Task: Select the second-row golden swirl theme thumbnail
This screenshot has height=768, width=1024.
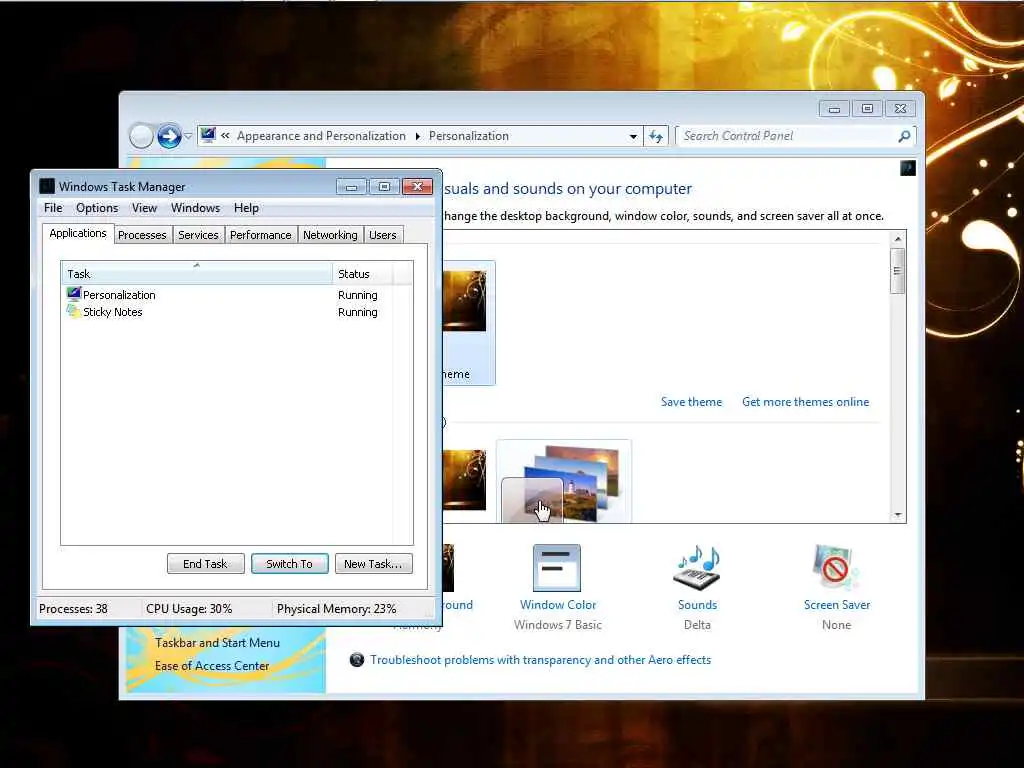Action: 464,479
